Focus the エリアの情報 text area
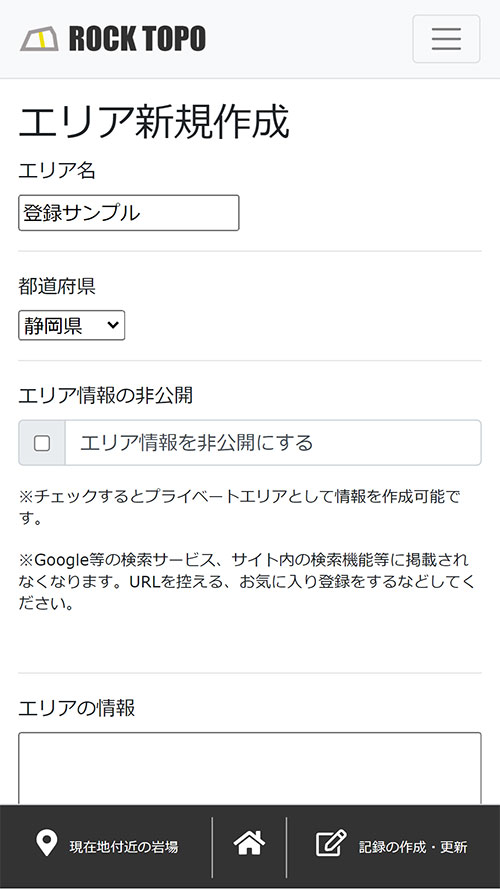Screen dimensions: 500x889 point(250,768)
